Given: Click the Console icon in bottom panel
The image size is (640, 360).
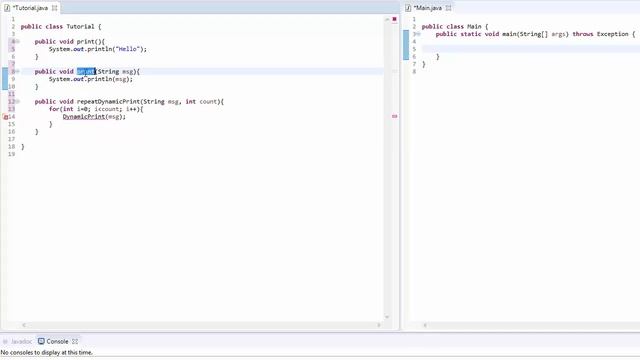Looking at the screenshot, I should [41, 341].
